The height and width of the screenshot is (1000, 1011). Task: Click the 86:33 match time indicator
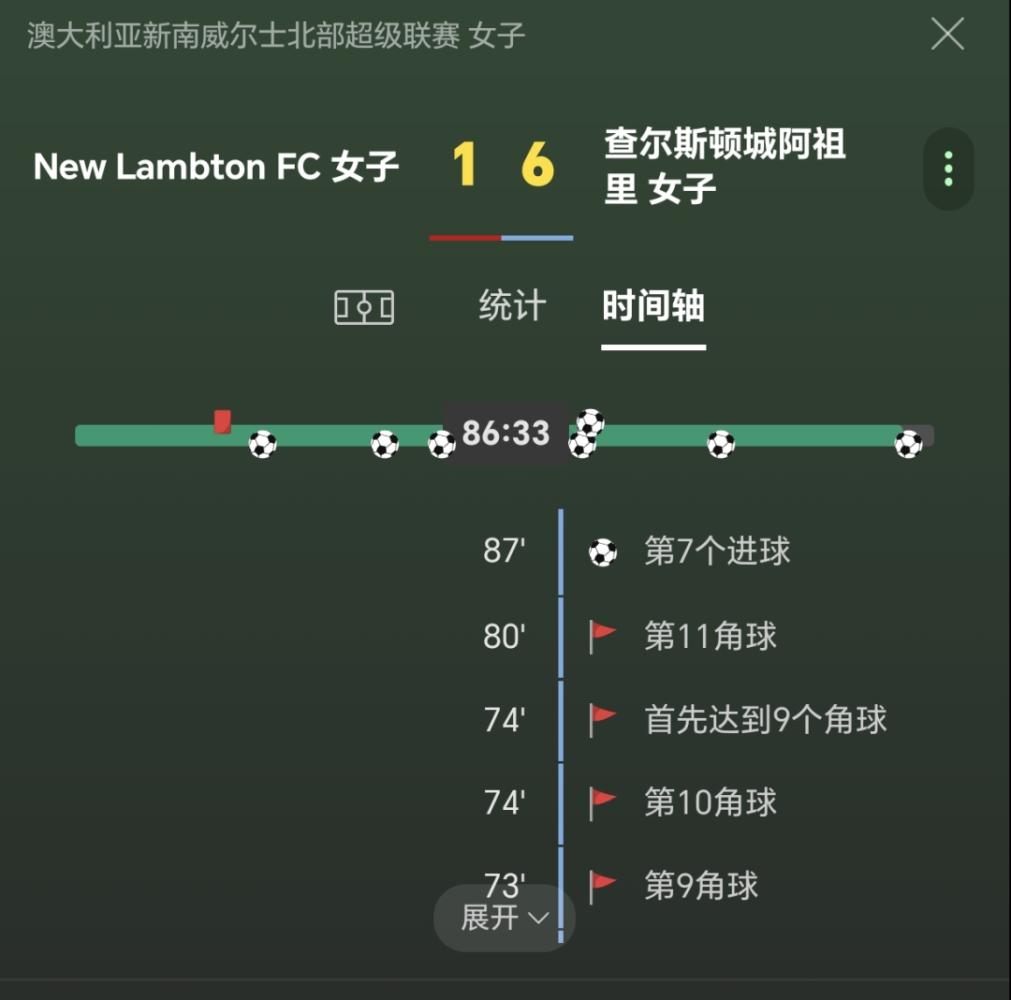tap(506, 434)
